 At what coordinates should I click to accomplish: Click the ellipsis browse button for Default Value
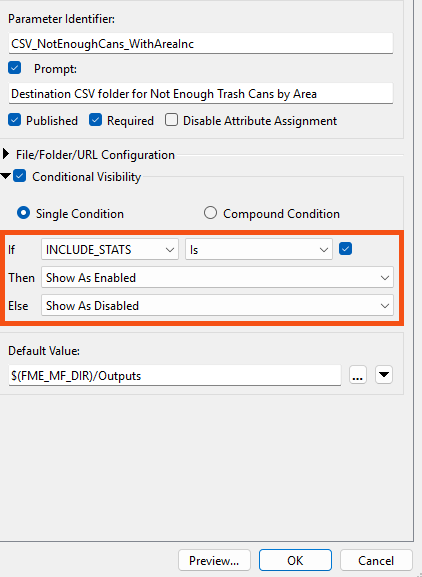358,375
